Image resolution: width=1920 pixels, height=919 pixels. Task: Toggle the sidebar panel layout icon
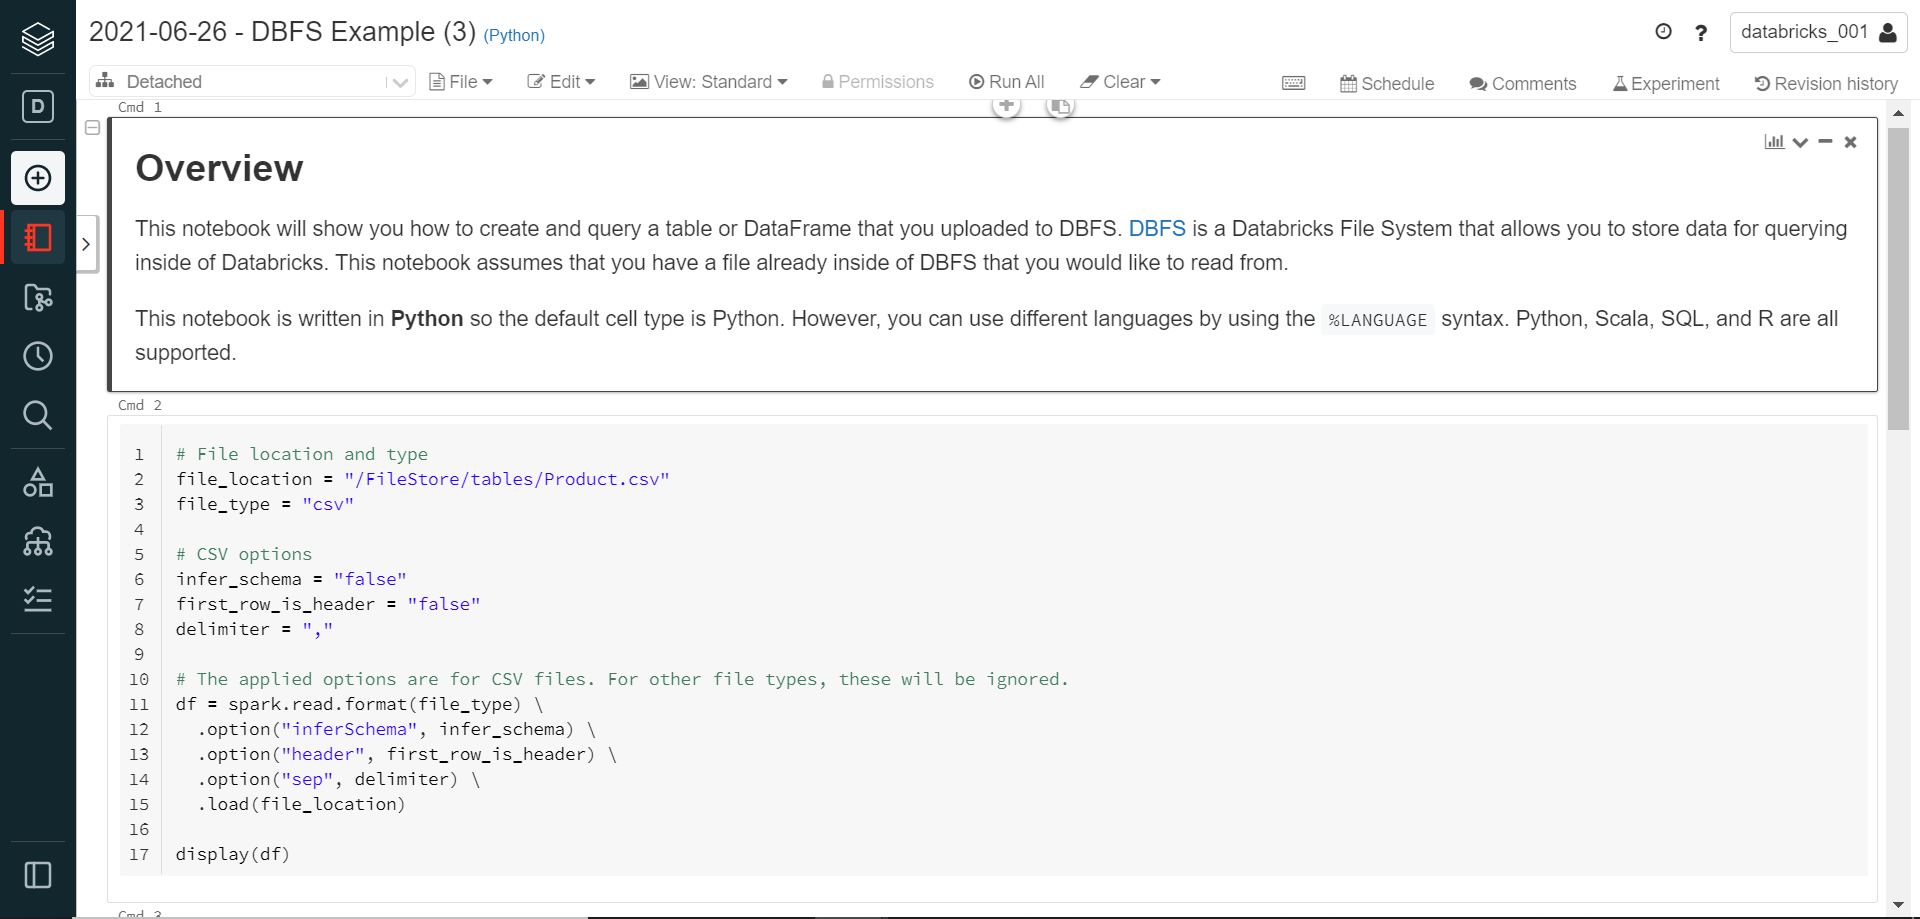[x=38, y=875]
